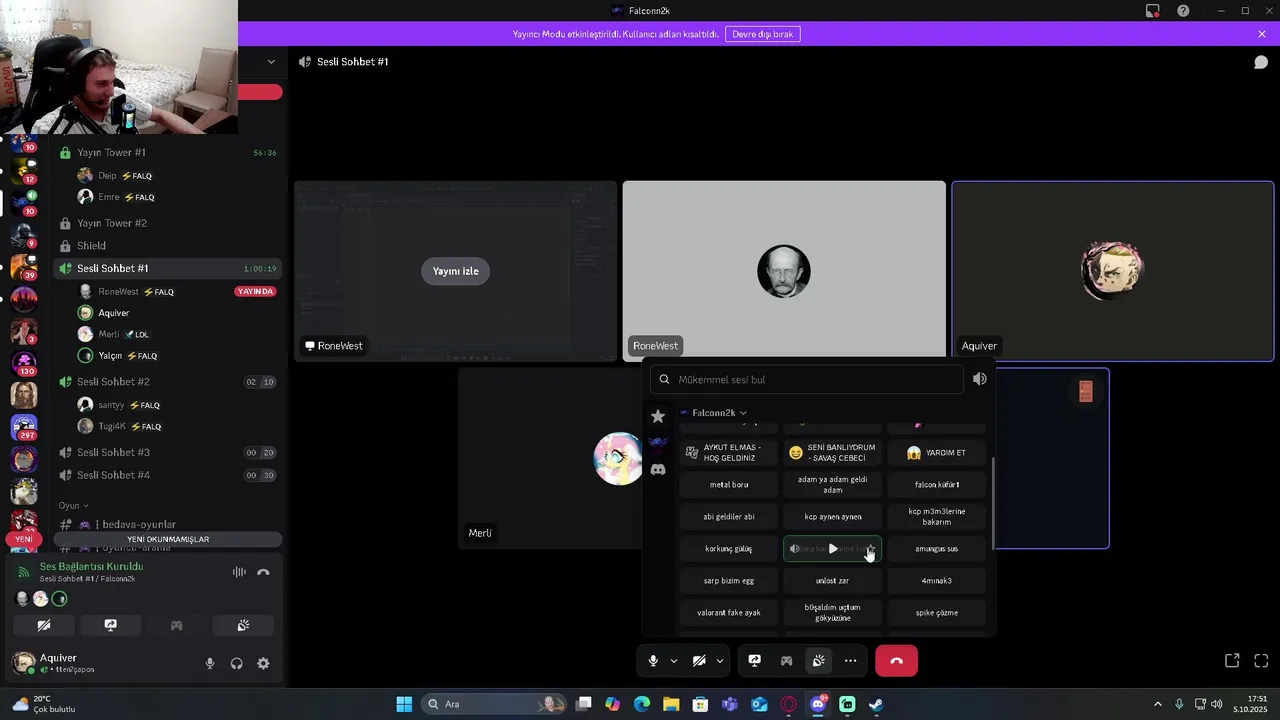The width and height of the screenshot is (1280, 720).
Task: Toggle camera in call controls bar
Action: coord(699,661)
